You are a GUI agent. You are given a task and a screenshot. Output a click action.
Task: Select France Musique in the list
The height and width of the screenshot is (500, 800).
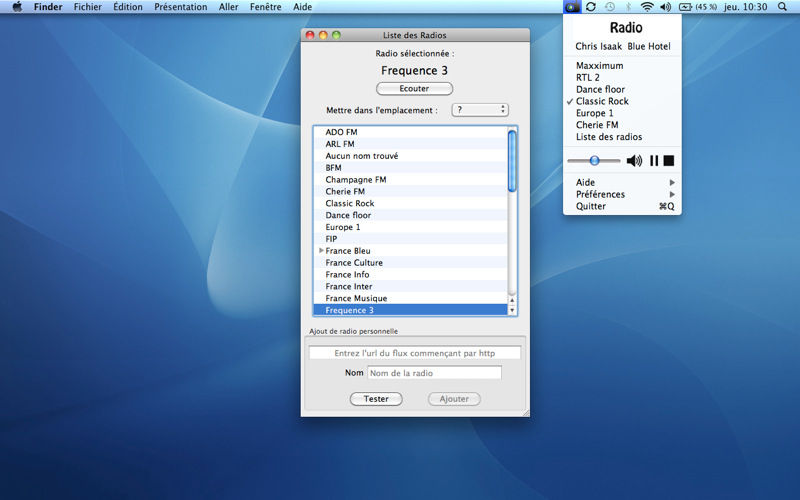[x=411, y=298]
